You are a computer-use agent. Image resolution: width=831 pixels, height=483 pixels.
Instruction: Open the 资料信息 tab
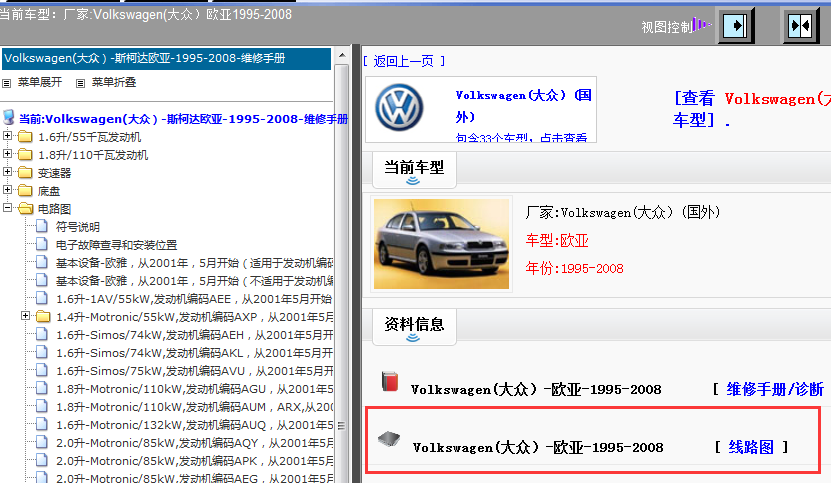pyautogui.click(x=414, y=326)
